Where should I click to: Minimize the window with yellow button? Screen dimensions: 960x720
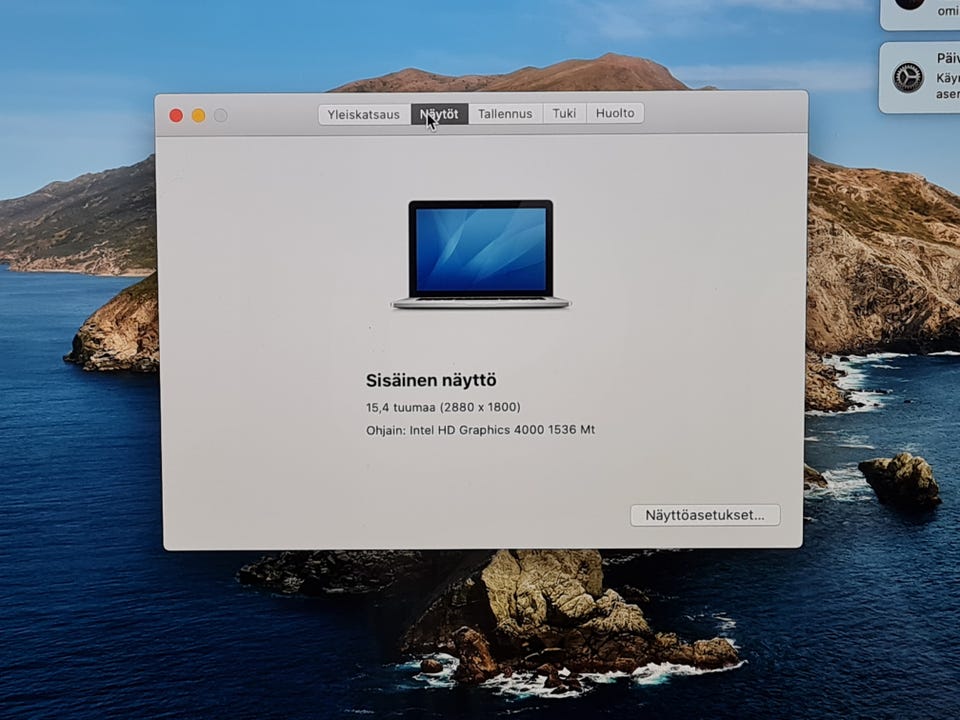click(x=198, y=116)
